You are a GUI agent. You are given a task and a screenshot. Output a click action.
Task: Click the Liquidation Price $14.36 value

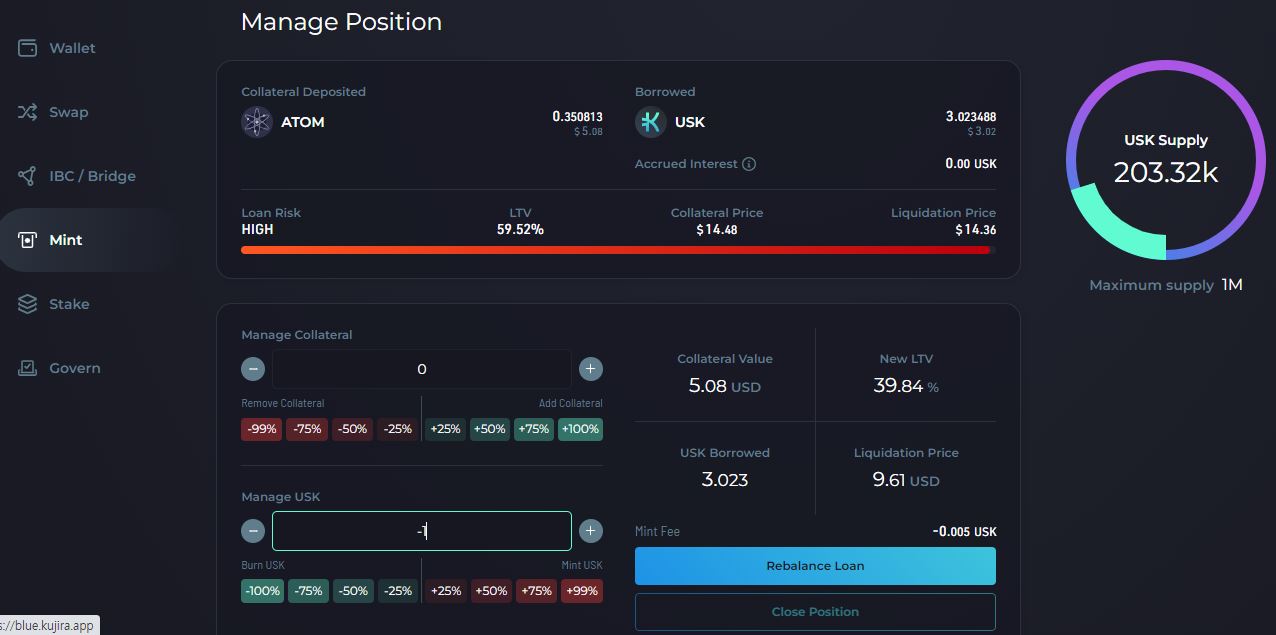coord(975,229)
